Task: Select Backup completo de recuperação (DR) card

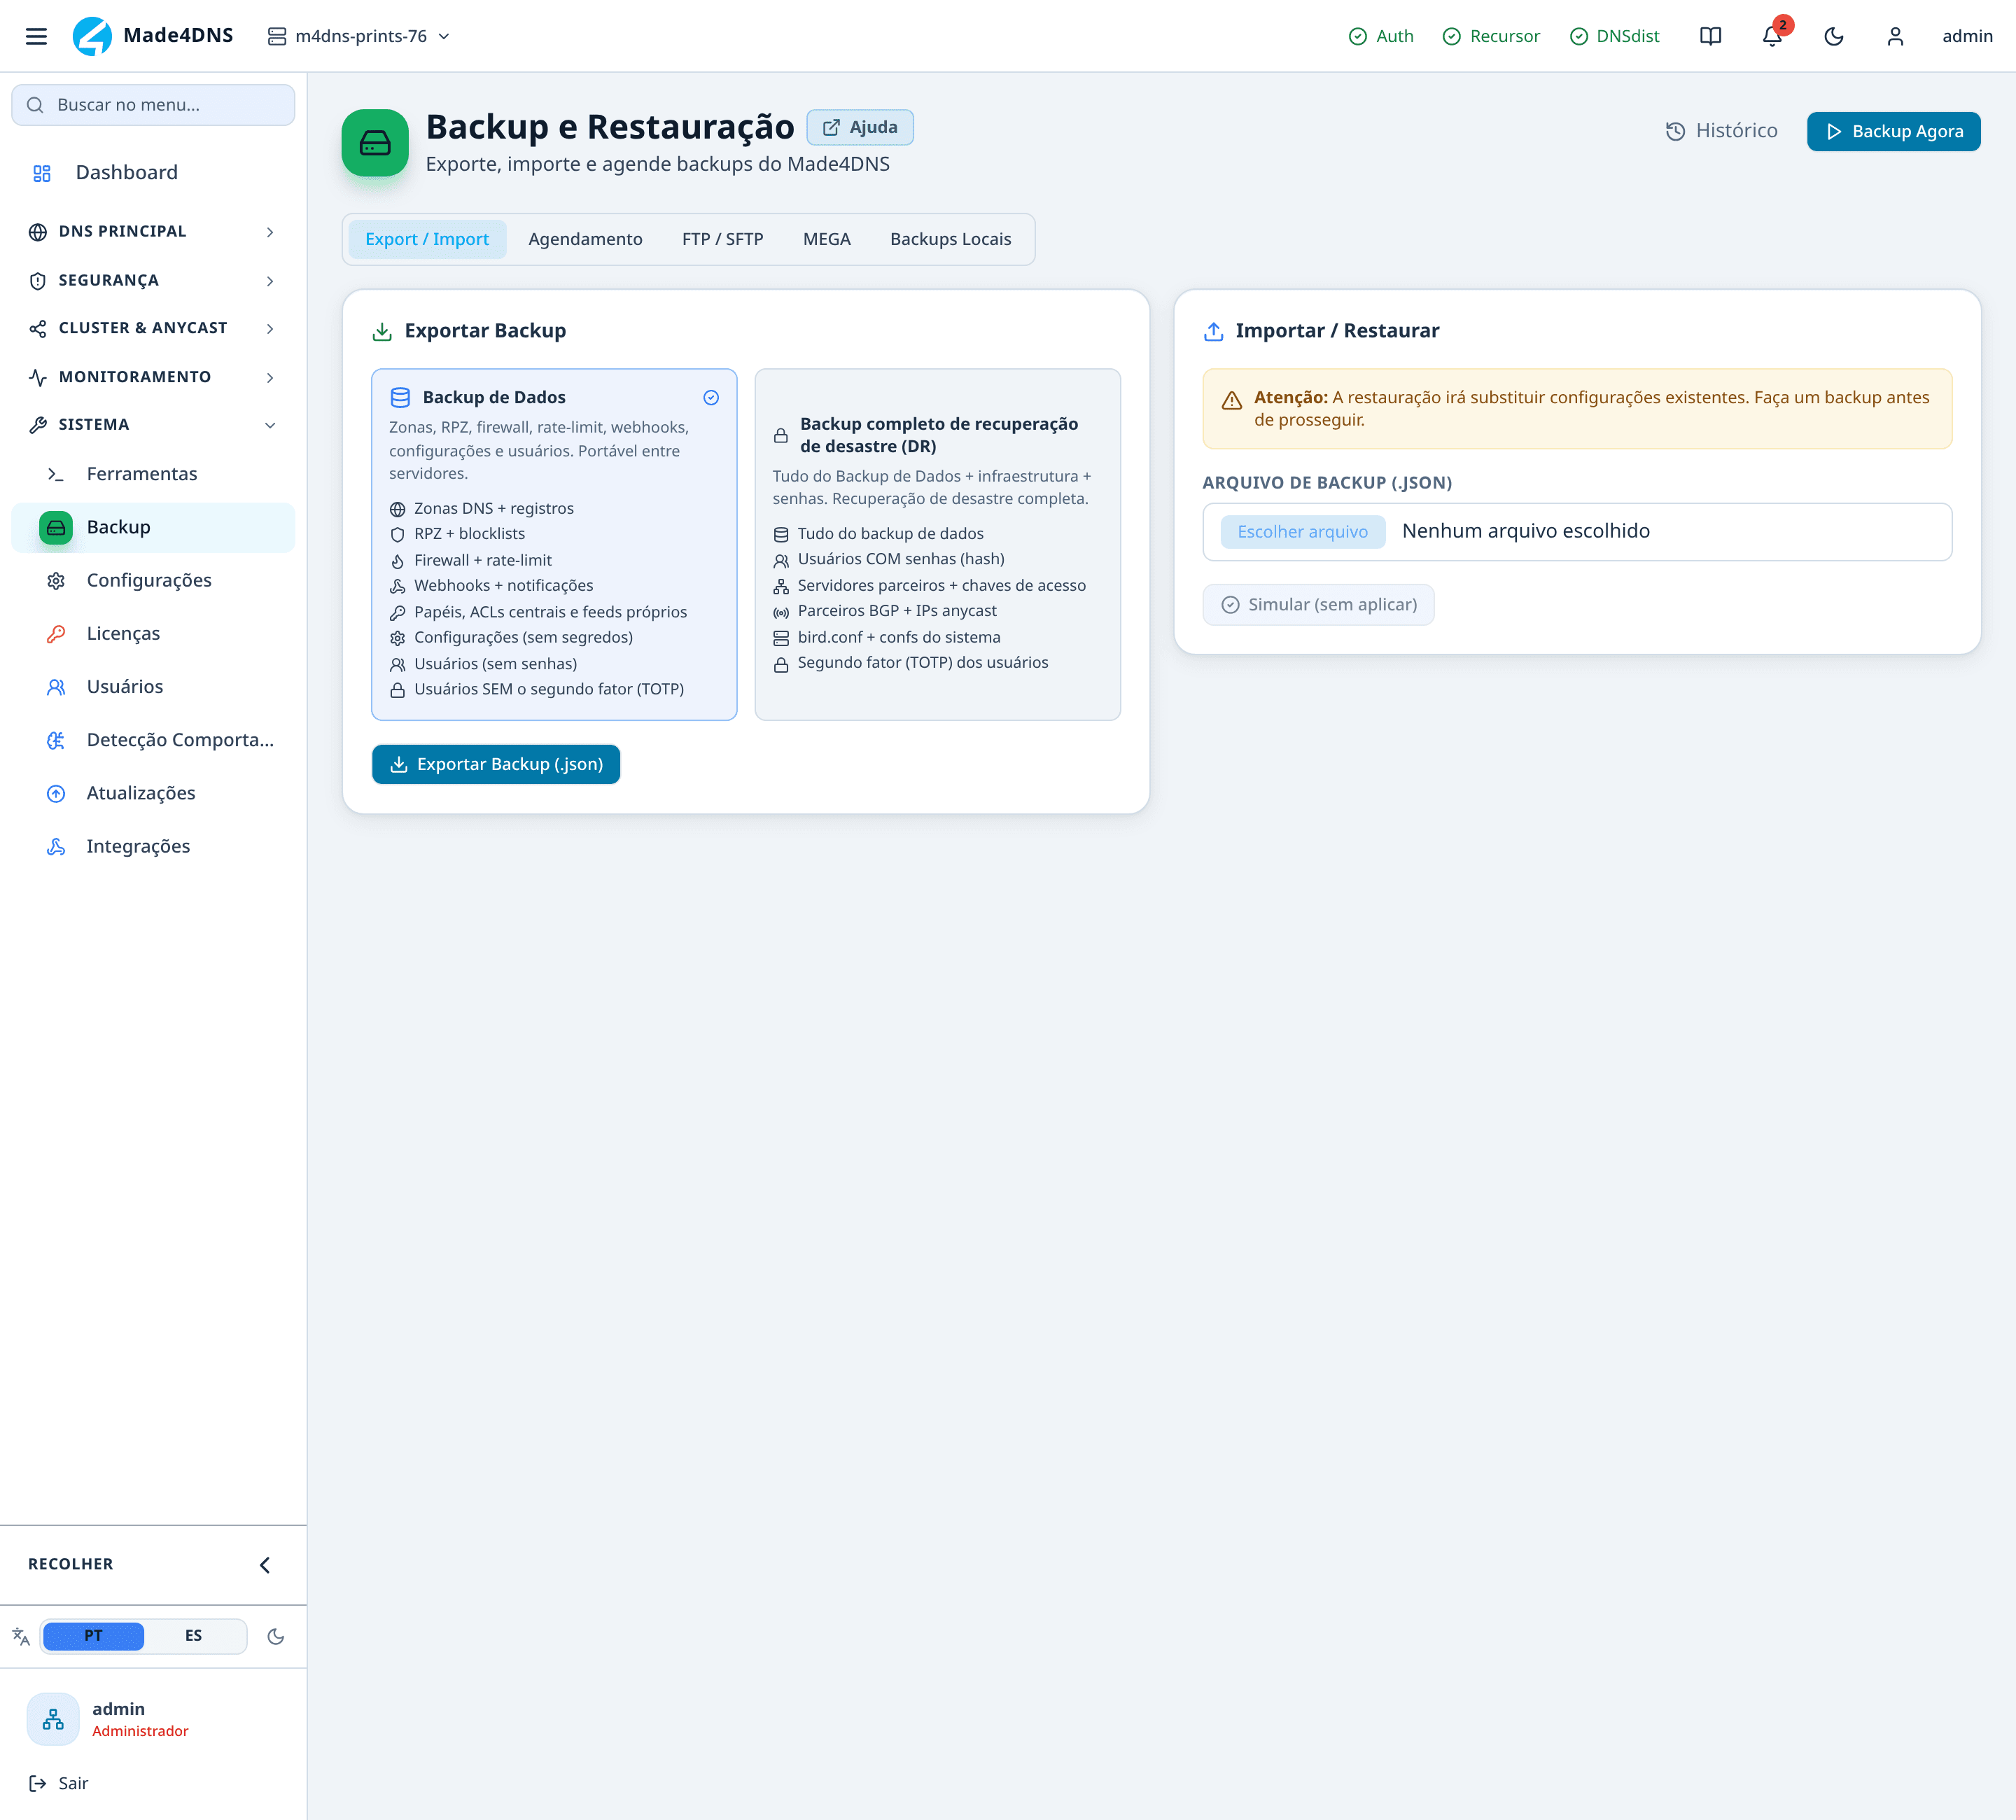Action: [937, 544]
